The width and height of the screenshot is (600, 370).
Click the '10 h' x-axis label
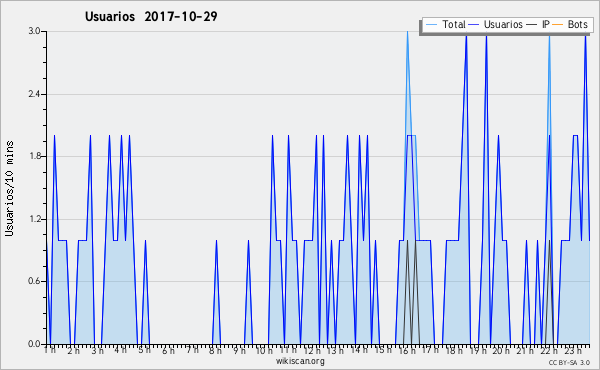tap(264, 350)
